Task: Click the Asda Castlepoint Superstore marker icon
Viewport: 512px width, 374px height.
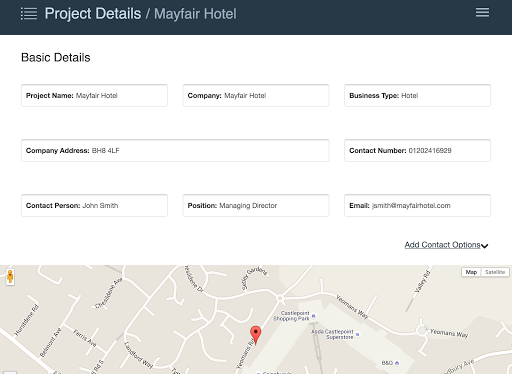Action: (357, 334)
